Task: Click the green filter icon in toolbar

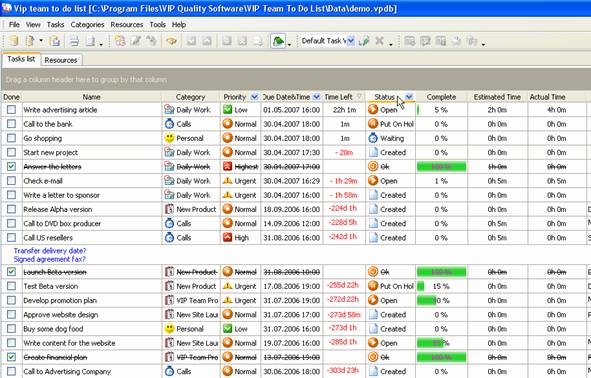Action: point(278,41)
